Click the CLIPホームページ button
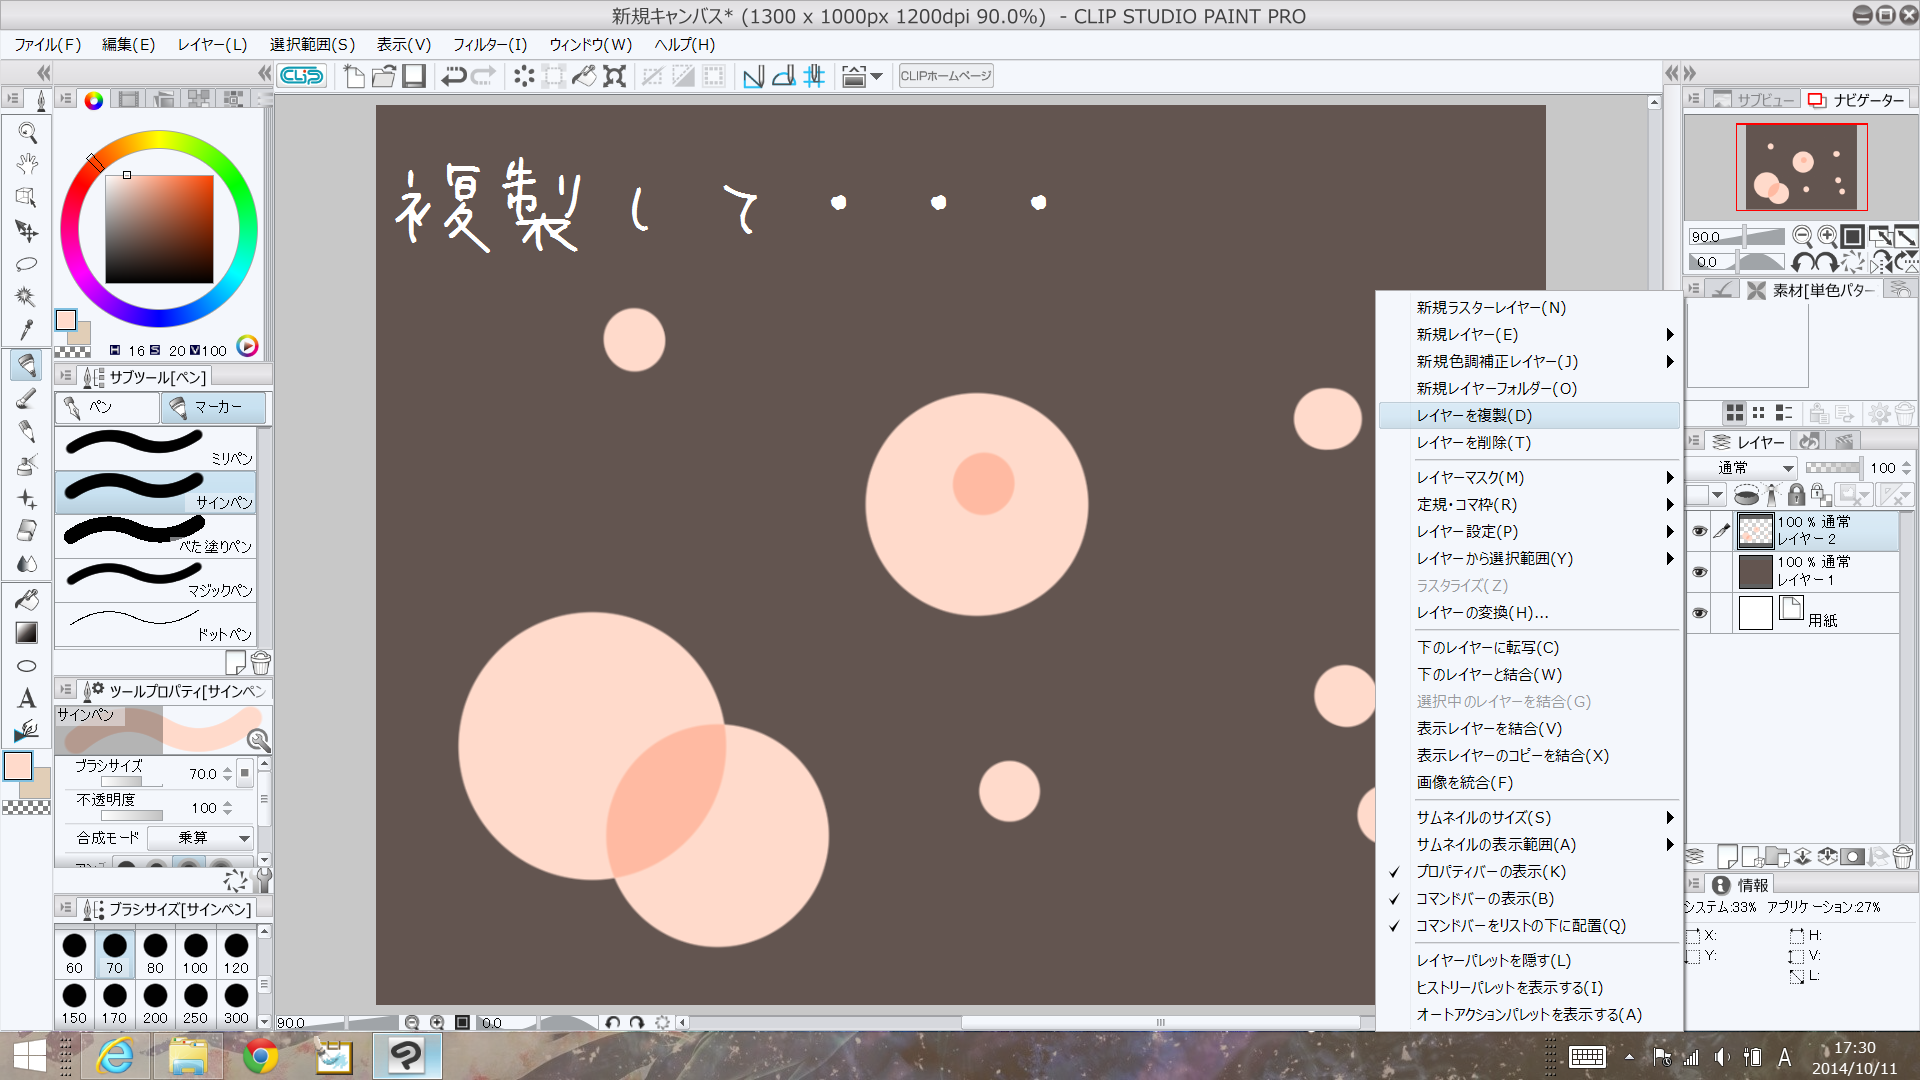The width and height of the screenshot is (1920, 1080). [945, 76]
